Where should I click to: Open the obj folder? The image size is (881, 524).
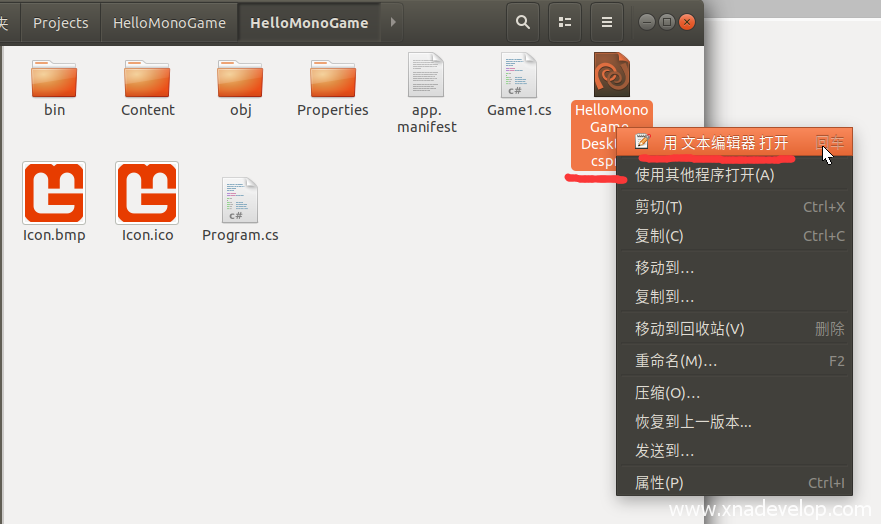tap(240, 78)
